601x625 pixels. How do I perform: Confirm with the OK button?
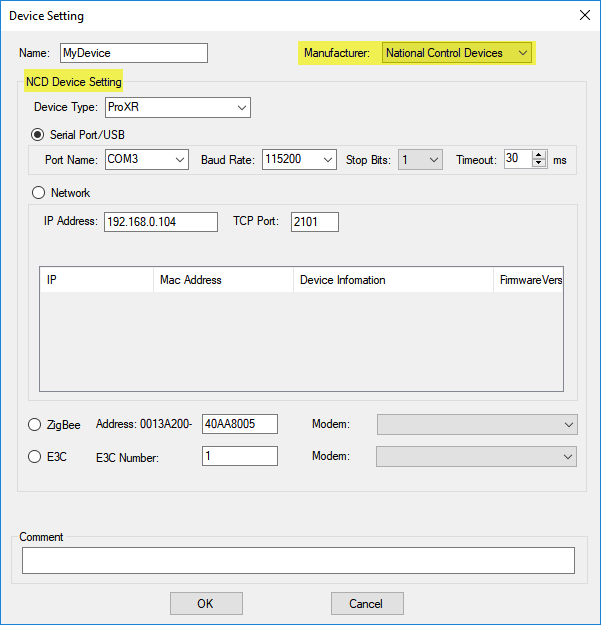(206, 603)
